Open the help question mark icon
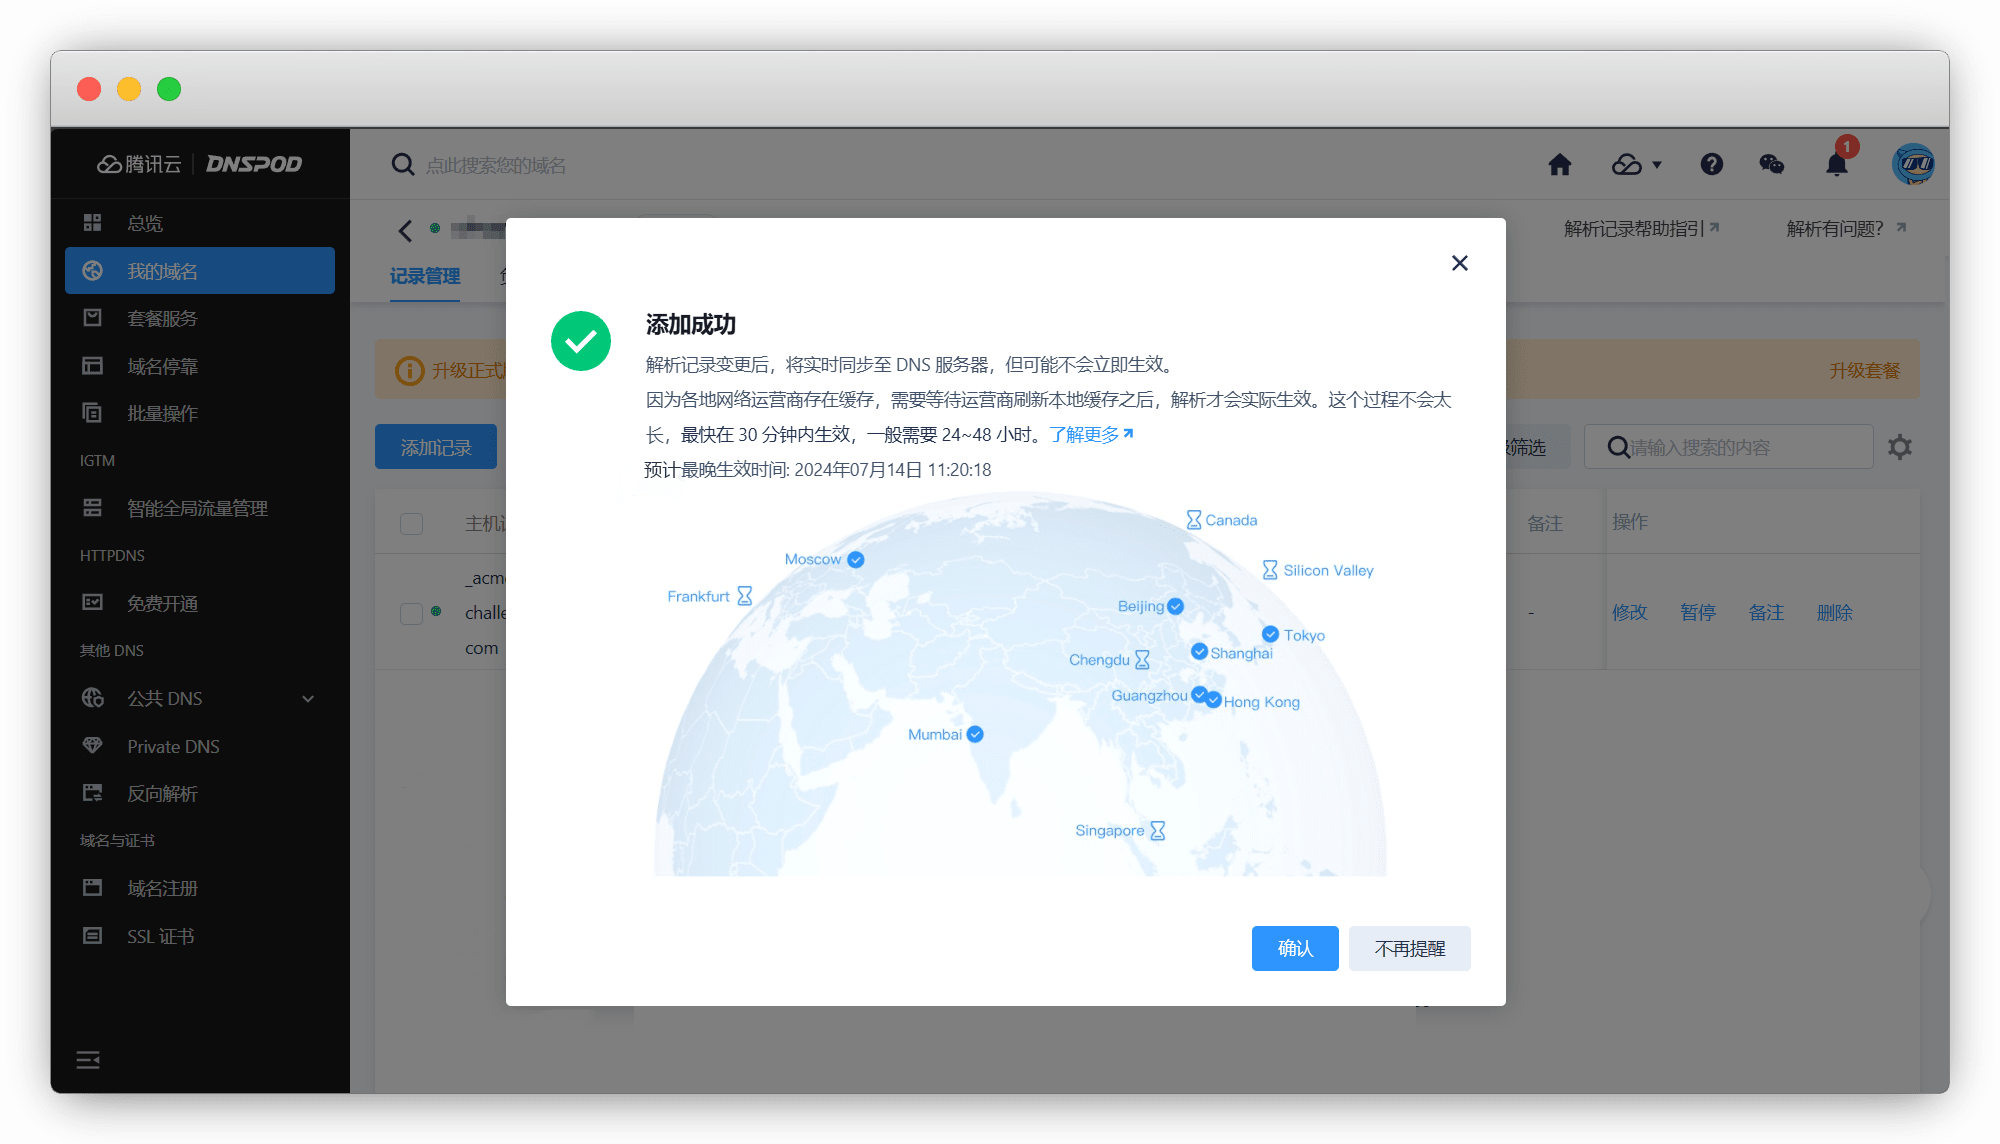The width and height of the screenshot is (2000, 1144). click(1711, 165)
